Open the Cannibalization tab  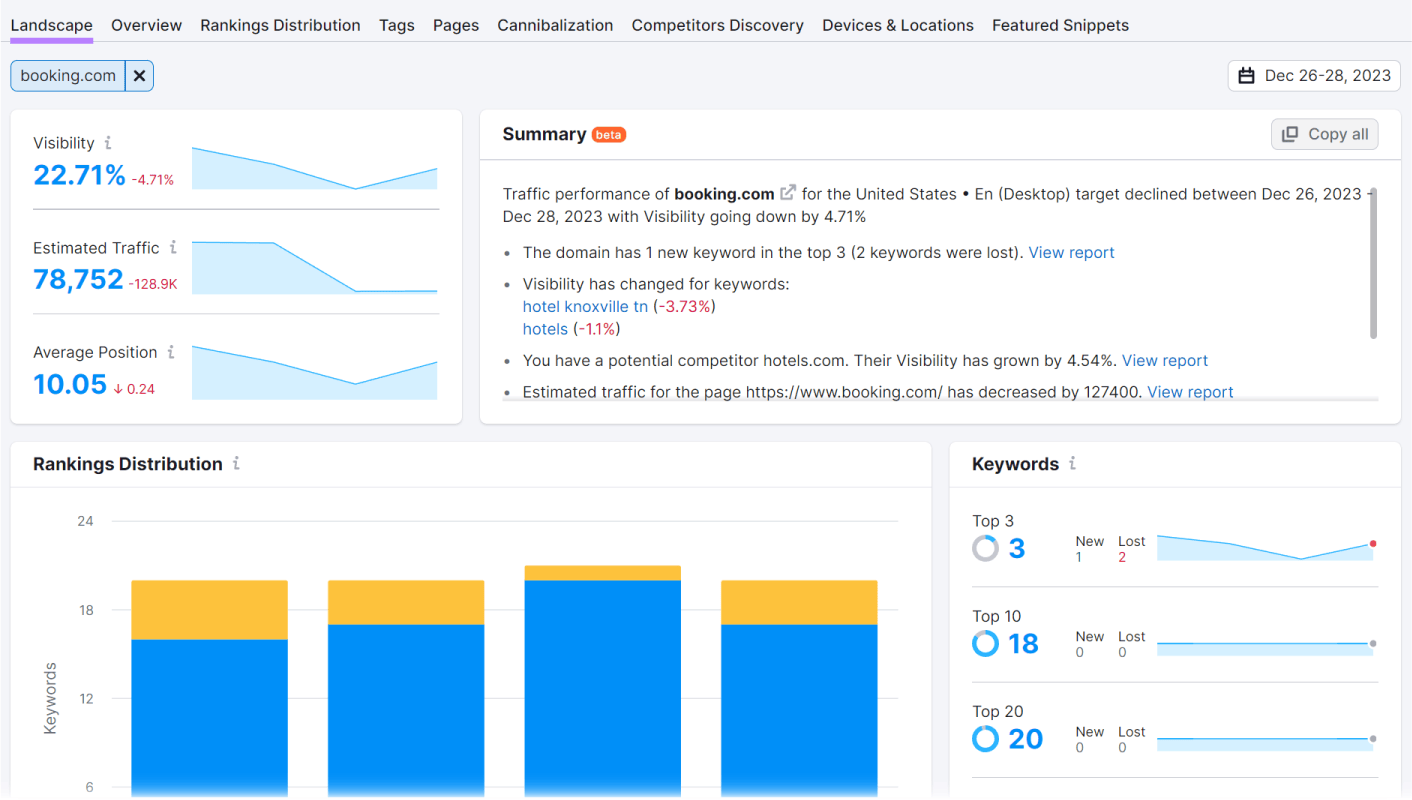555,25
